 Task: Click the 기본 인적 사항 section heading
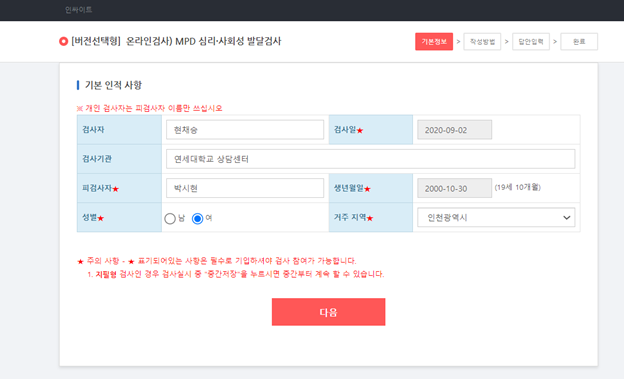[113, 85]
